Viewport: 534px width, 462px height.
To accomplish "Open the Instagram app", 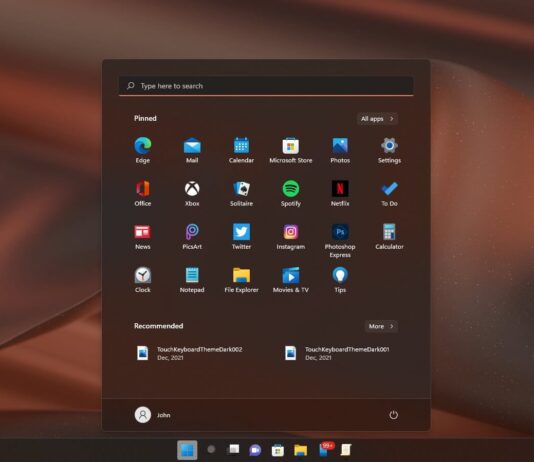I will pos(290,237).
